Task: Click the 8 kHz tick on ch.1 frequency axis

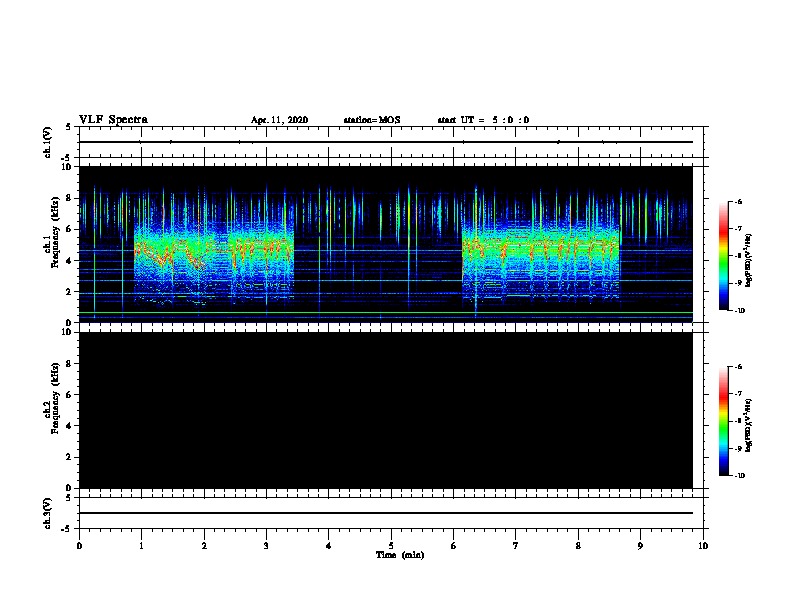Action: pyautogui.click(x=70, y=198)
